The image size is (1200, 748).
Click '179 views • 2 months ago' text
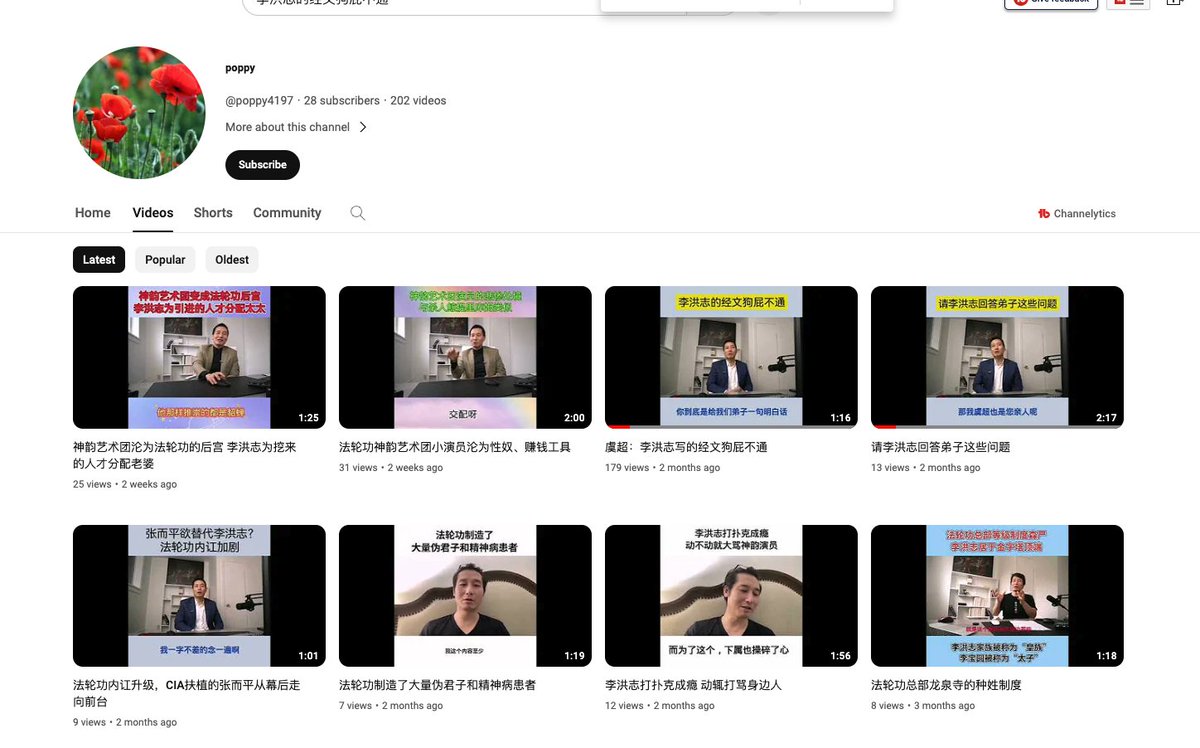(663, 467)
